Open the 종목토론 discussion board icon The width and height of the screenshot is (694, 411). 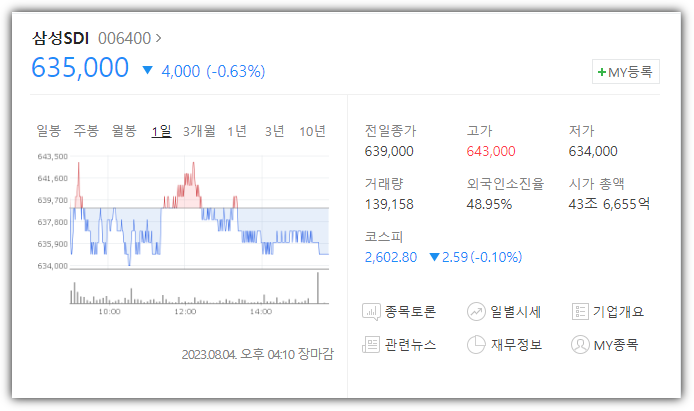(x=371, y=312)
